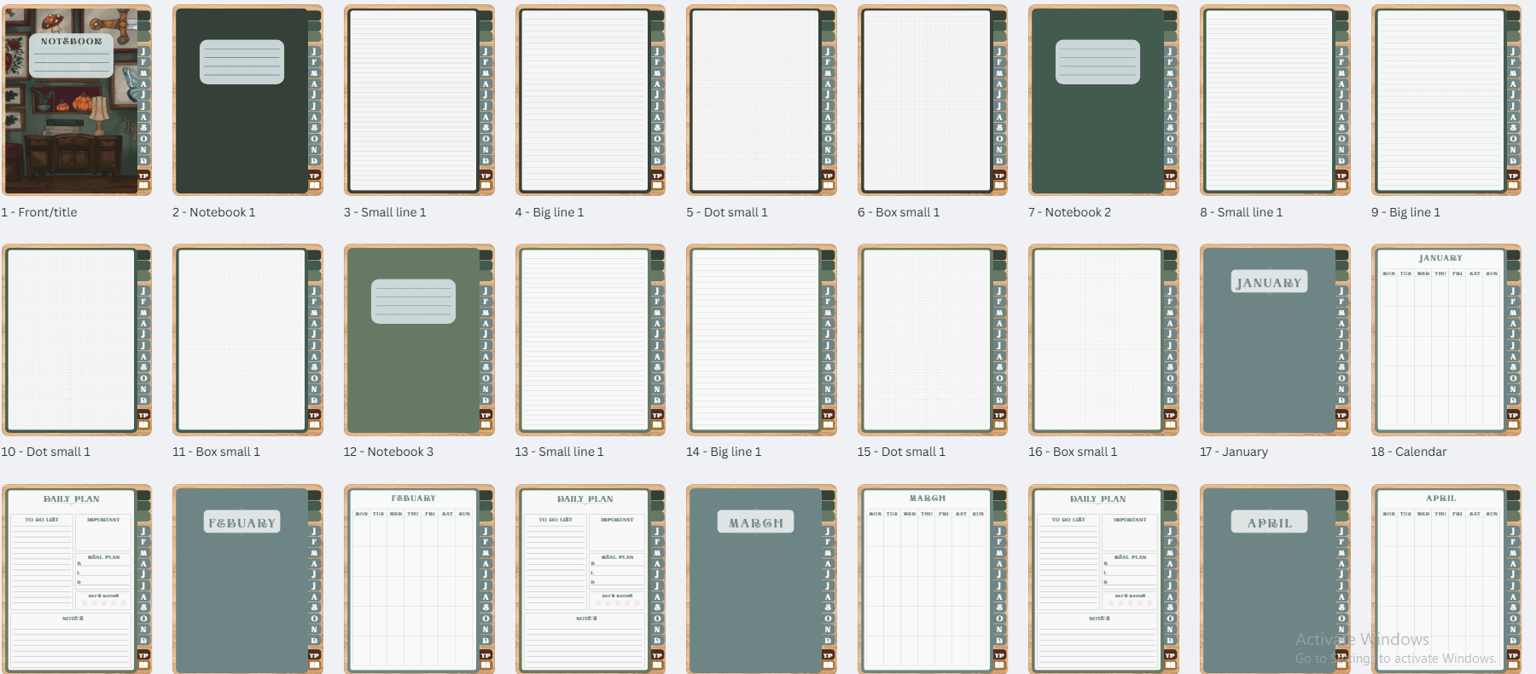Viewport: 1536px width, 674px height.
Task: Click the "7 - Notebook 2" page label
Action: (x=1070, y=212)
